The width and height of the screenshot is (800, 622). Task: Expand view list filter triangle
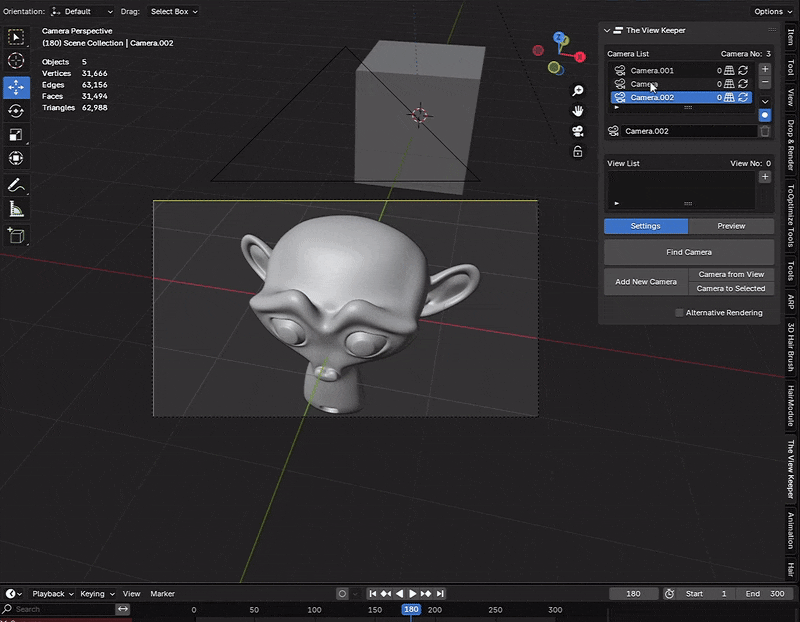[617, 203]
